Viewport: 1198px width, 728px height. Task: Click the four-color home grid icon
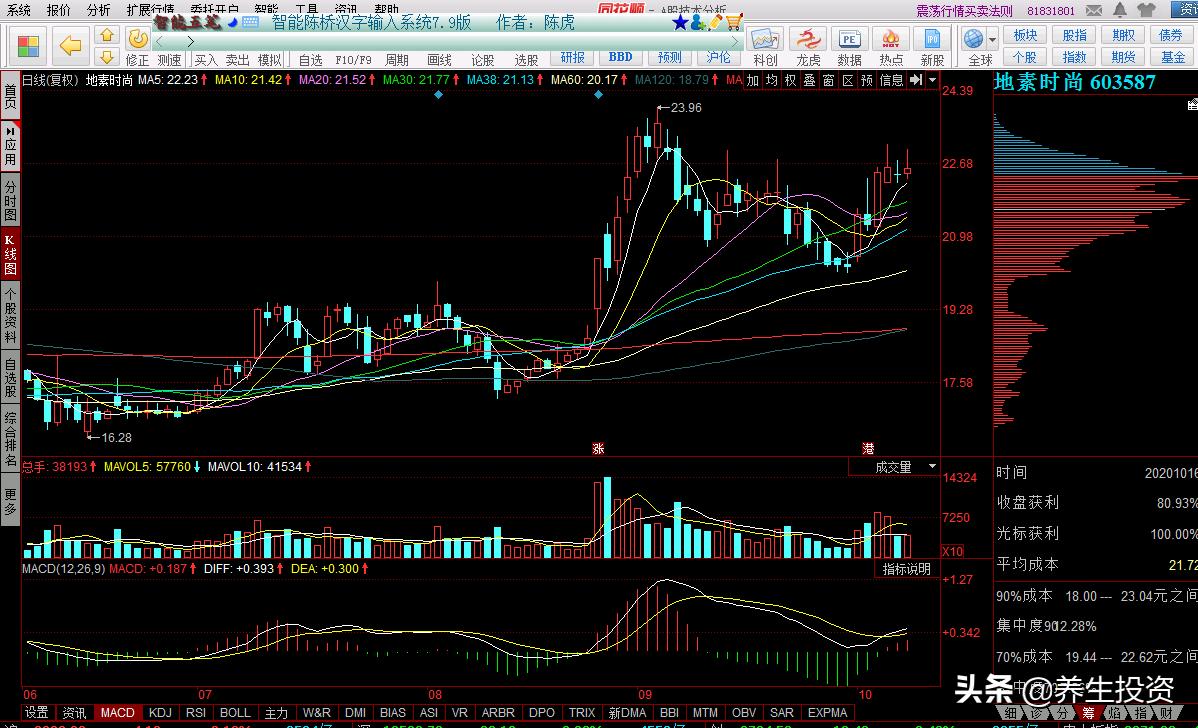tap(28, 46)
